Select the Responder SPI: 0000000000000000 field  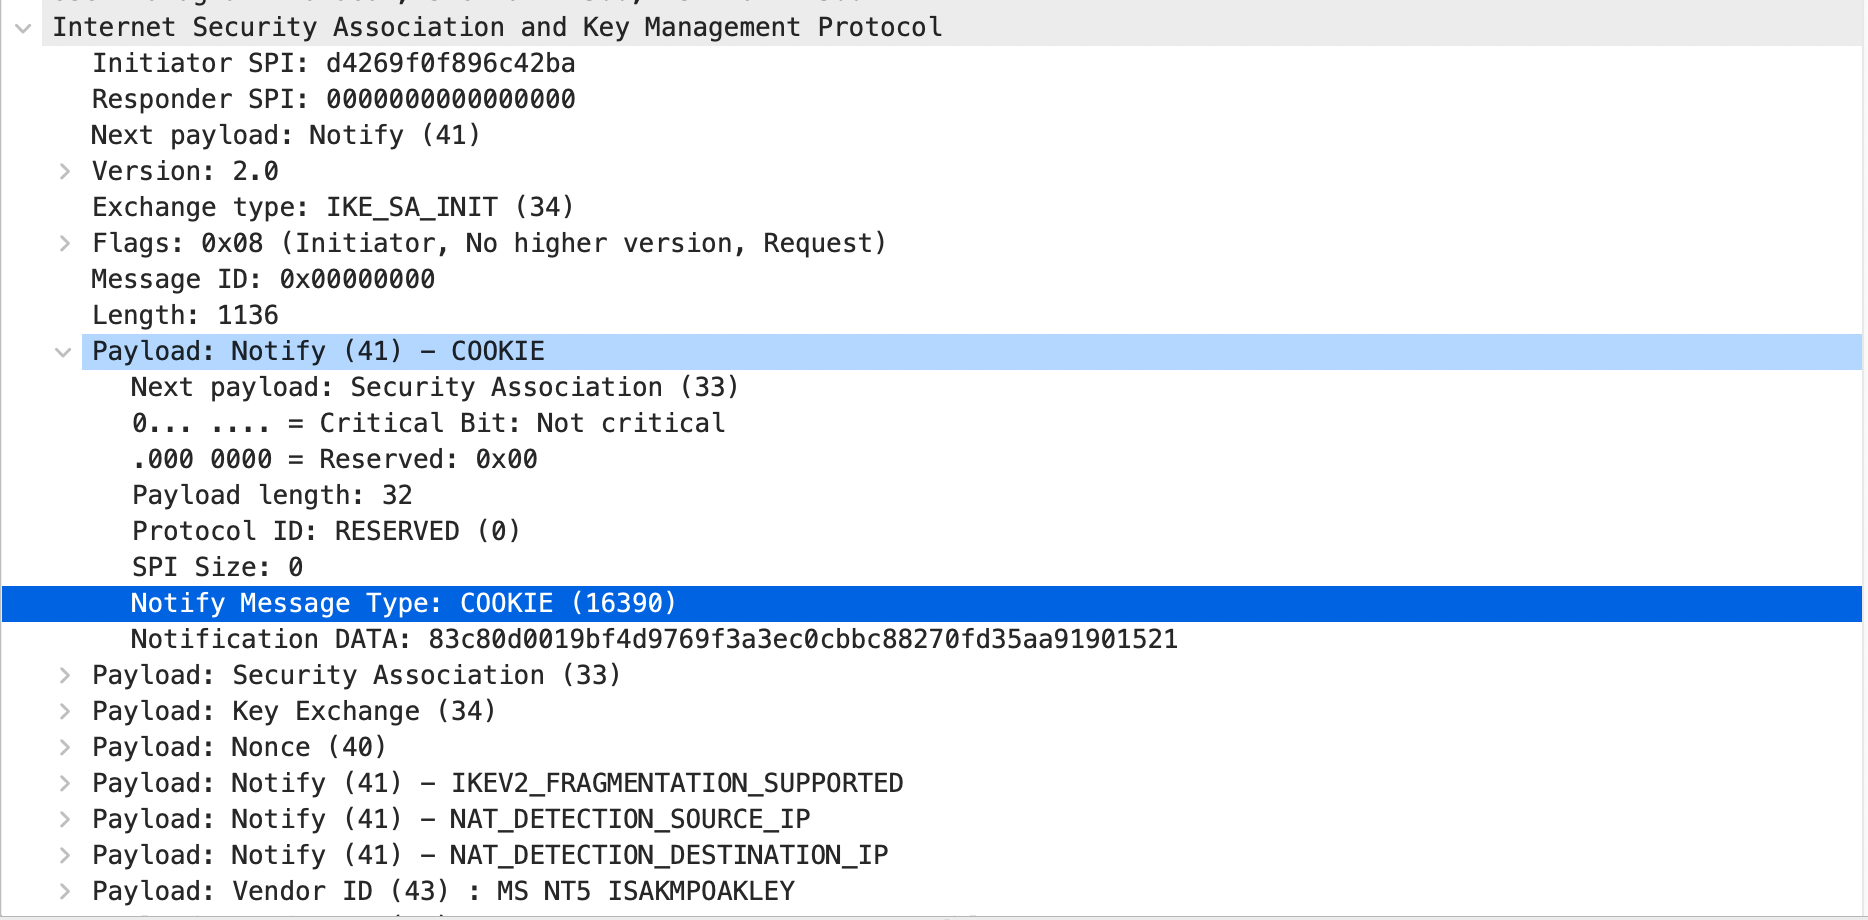[333, 100]
